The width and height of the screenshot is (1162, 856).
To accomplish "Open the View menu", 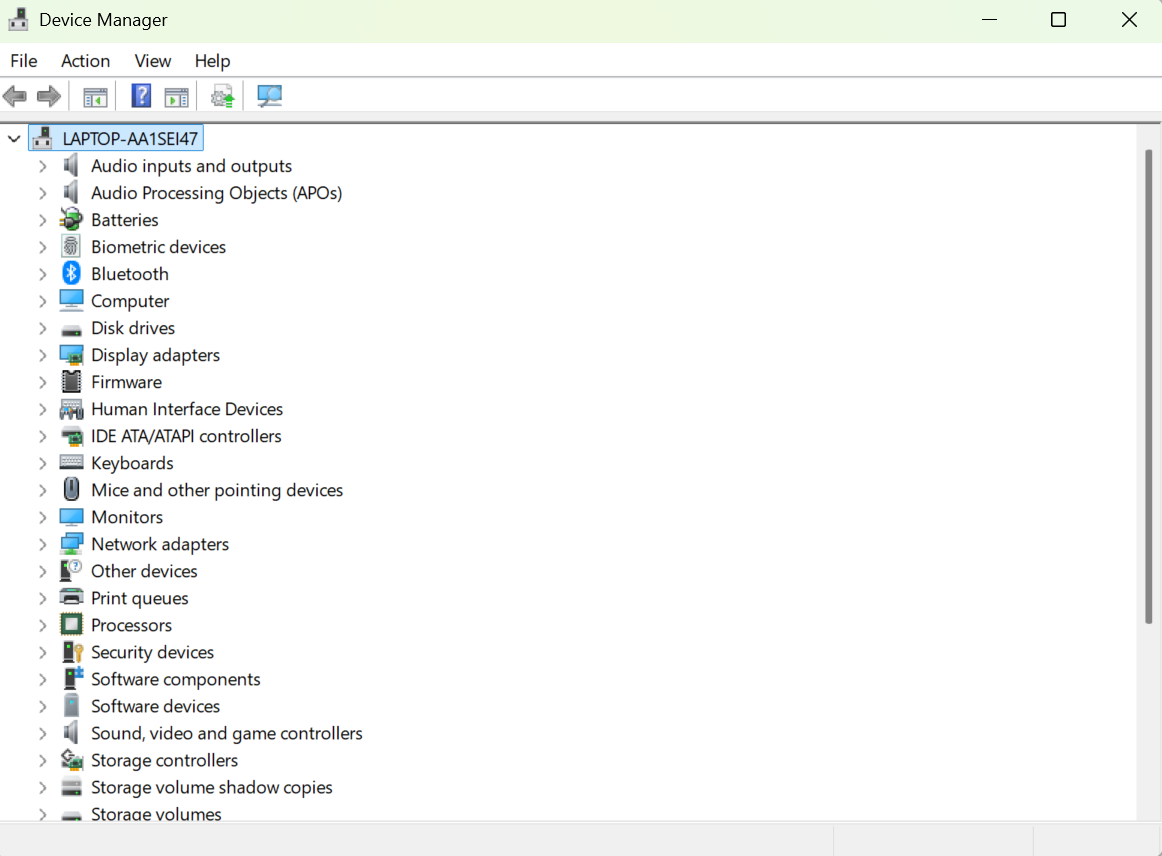I will (x=153, y=61).
